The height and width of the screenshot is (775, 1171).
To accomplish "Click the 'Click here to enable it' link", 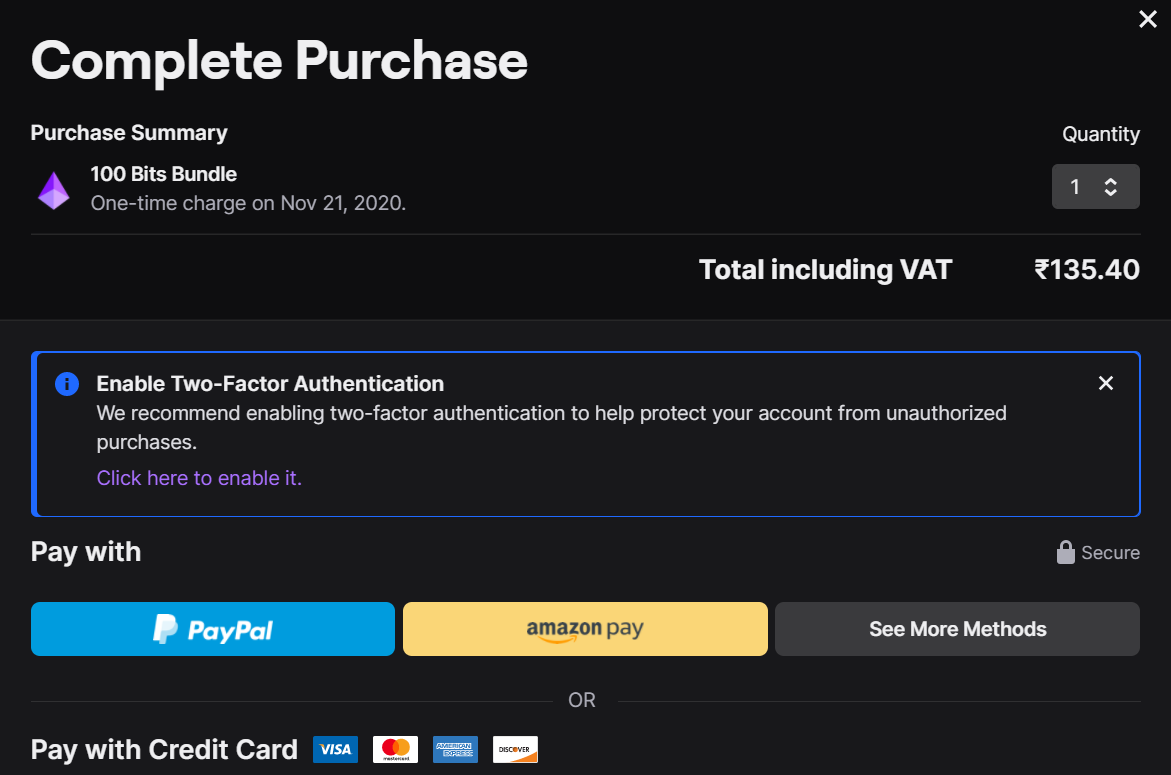I will (x=199, y=478).
